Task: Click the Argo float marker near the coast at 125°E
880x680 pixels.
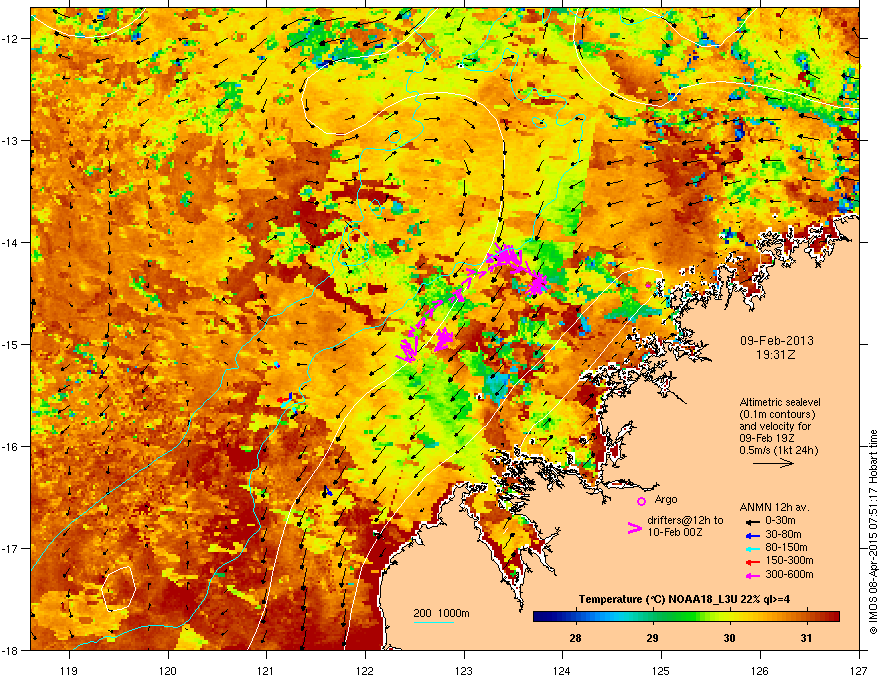Action: pyautogui.click(x=648, y=286)
